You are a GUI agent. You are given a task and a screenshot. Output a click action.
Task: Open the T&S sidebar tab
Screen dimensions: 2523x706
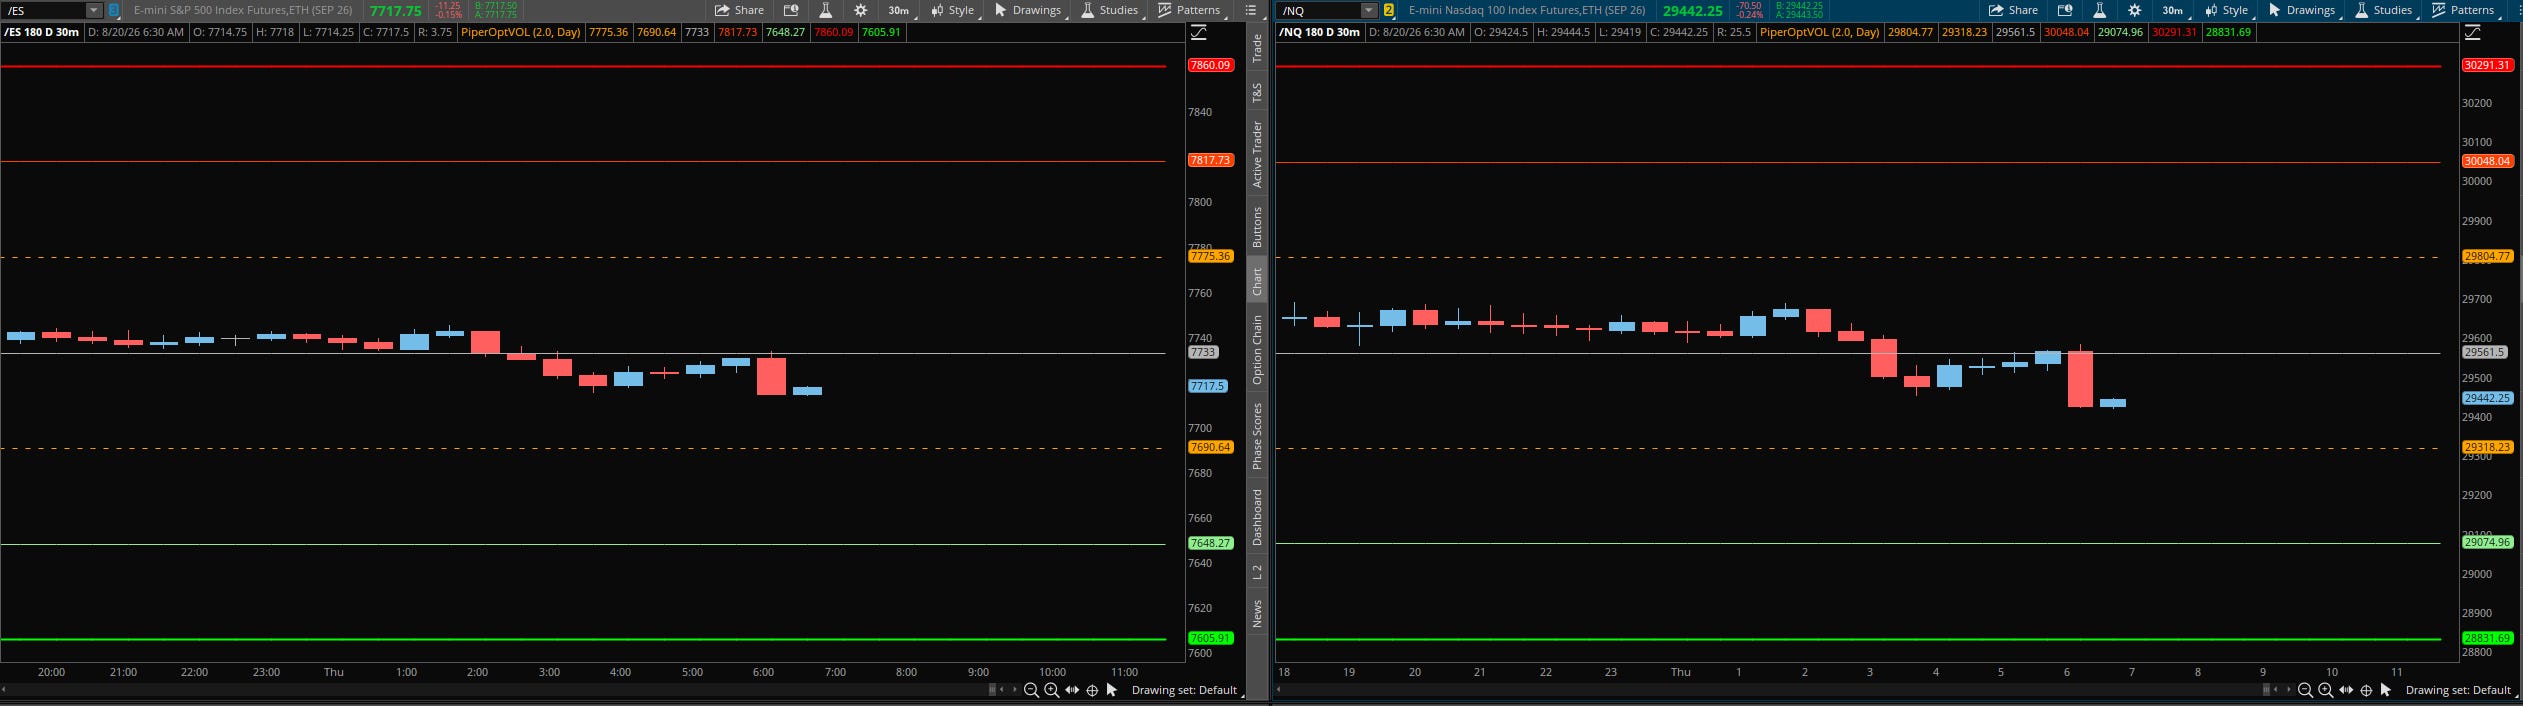tap(1257, 93)
